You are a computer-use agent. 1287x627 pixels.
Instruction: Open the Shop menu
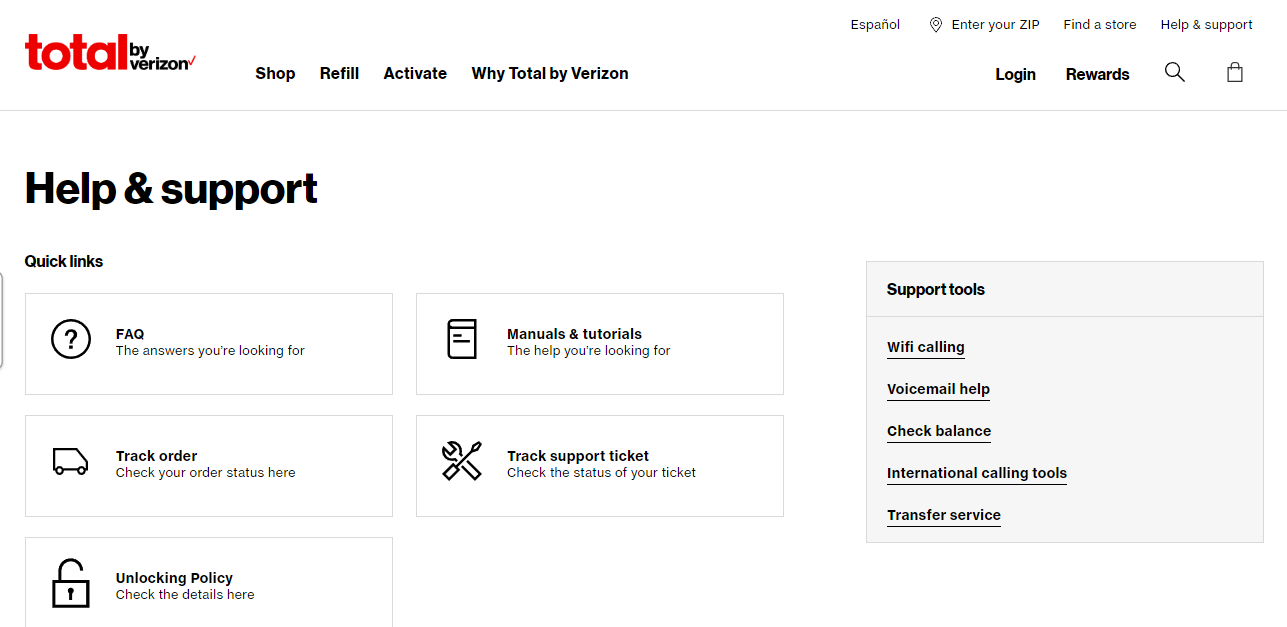tap(275, 73)
